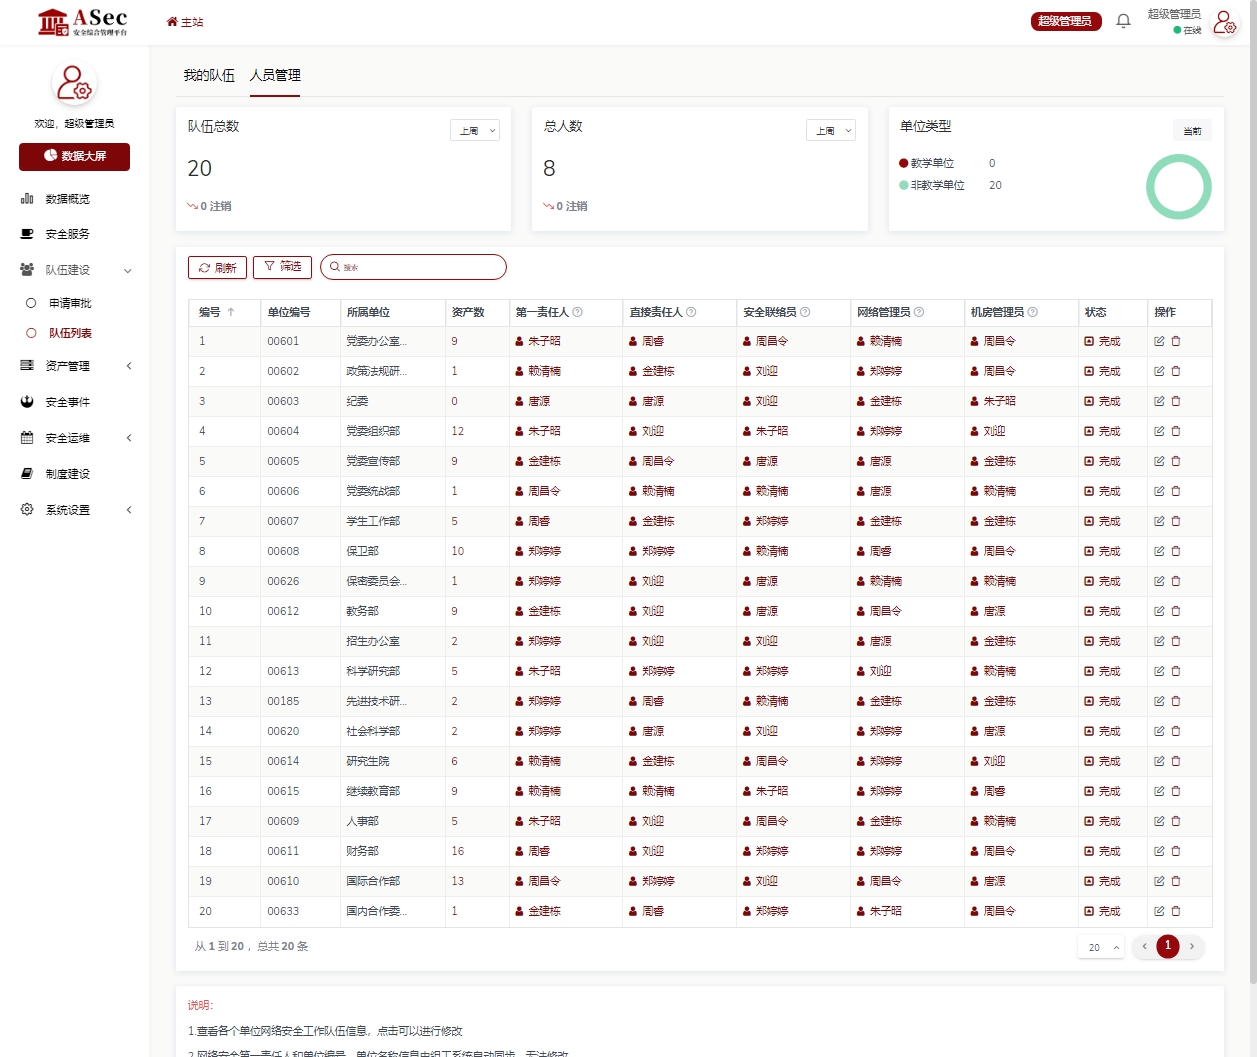The width and height of the screenshot is (1257, 1057).
Task: Click the 主站 home icon
Action: click(x=172, y=22)
